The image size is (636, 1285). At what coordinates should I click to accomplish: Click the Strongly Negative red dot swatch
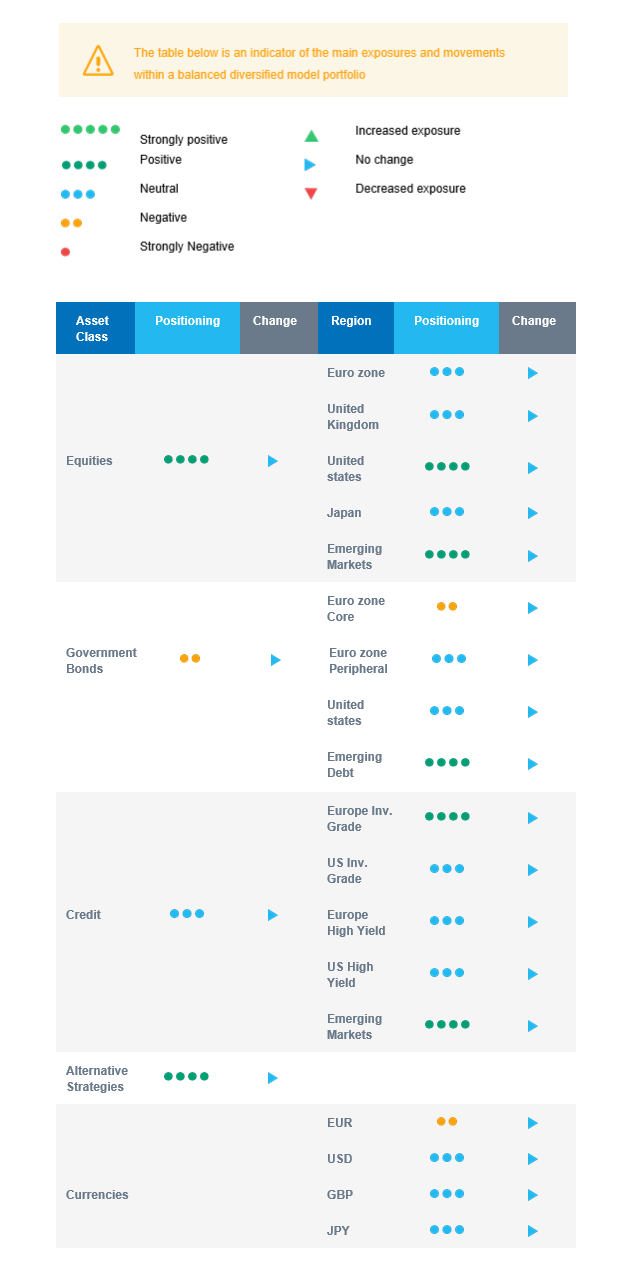[65, 252]
